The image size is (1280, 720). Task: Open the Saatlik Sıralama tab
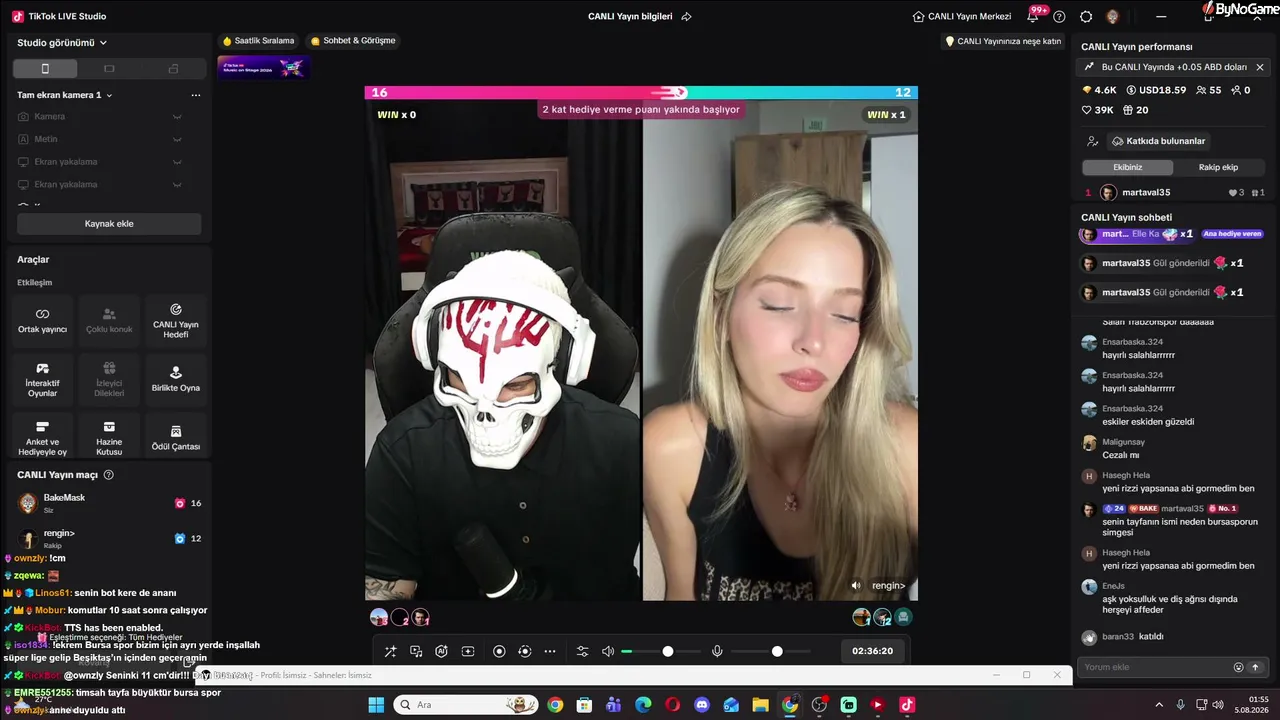pyautogui.click(x=258, y=41)
